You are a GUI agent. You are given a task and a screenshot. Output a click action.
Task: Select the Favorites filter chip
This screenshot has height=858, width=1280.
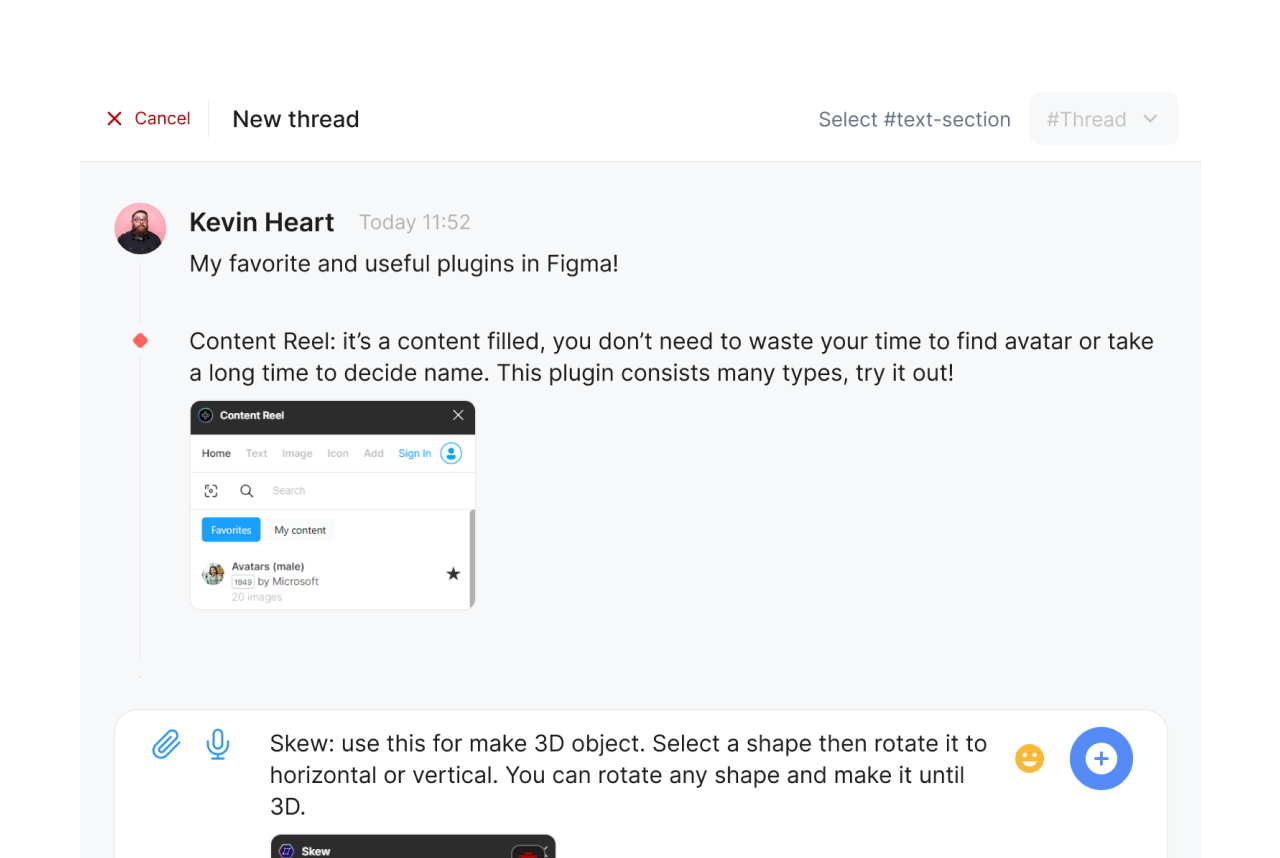coord(231,530)
